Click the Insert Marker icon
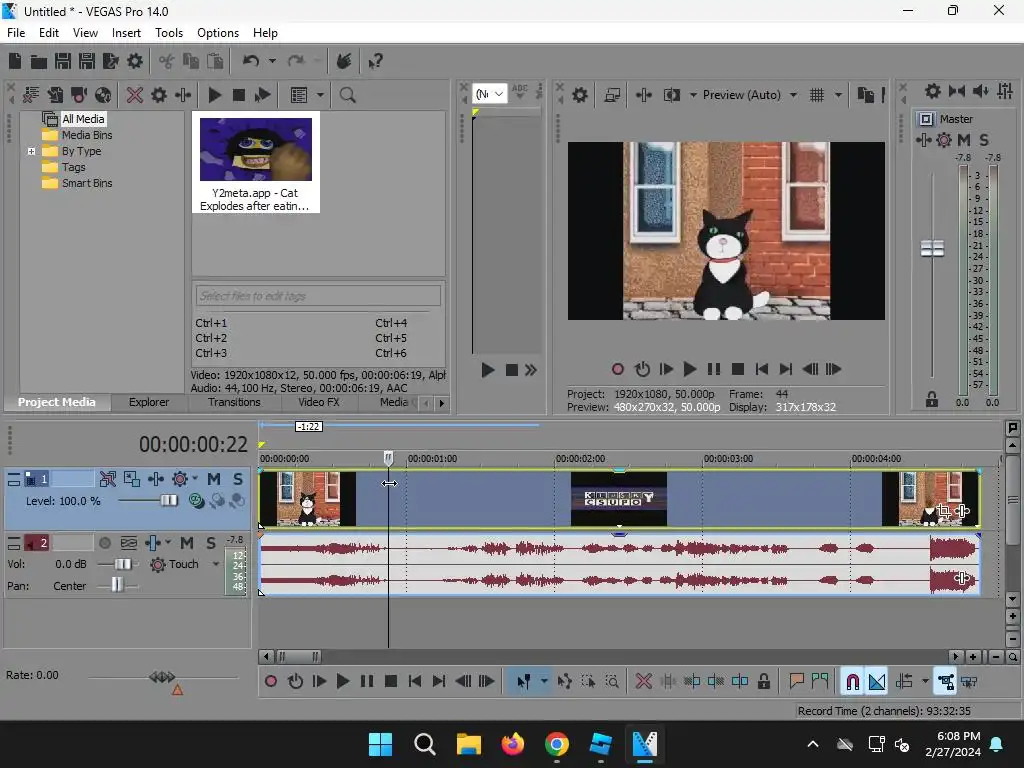Viewport: 1024px width, 768px height. (x=796, y=682)
